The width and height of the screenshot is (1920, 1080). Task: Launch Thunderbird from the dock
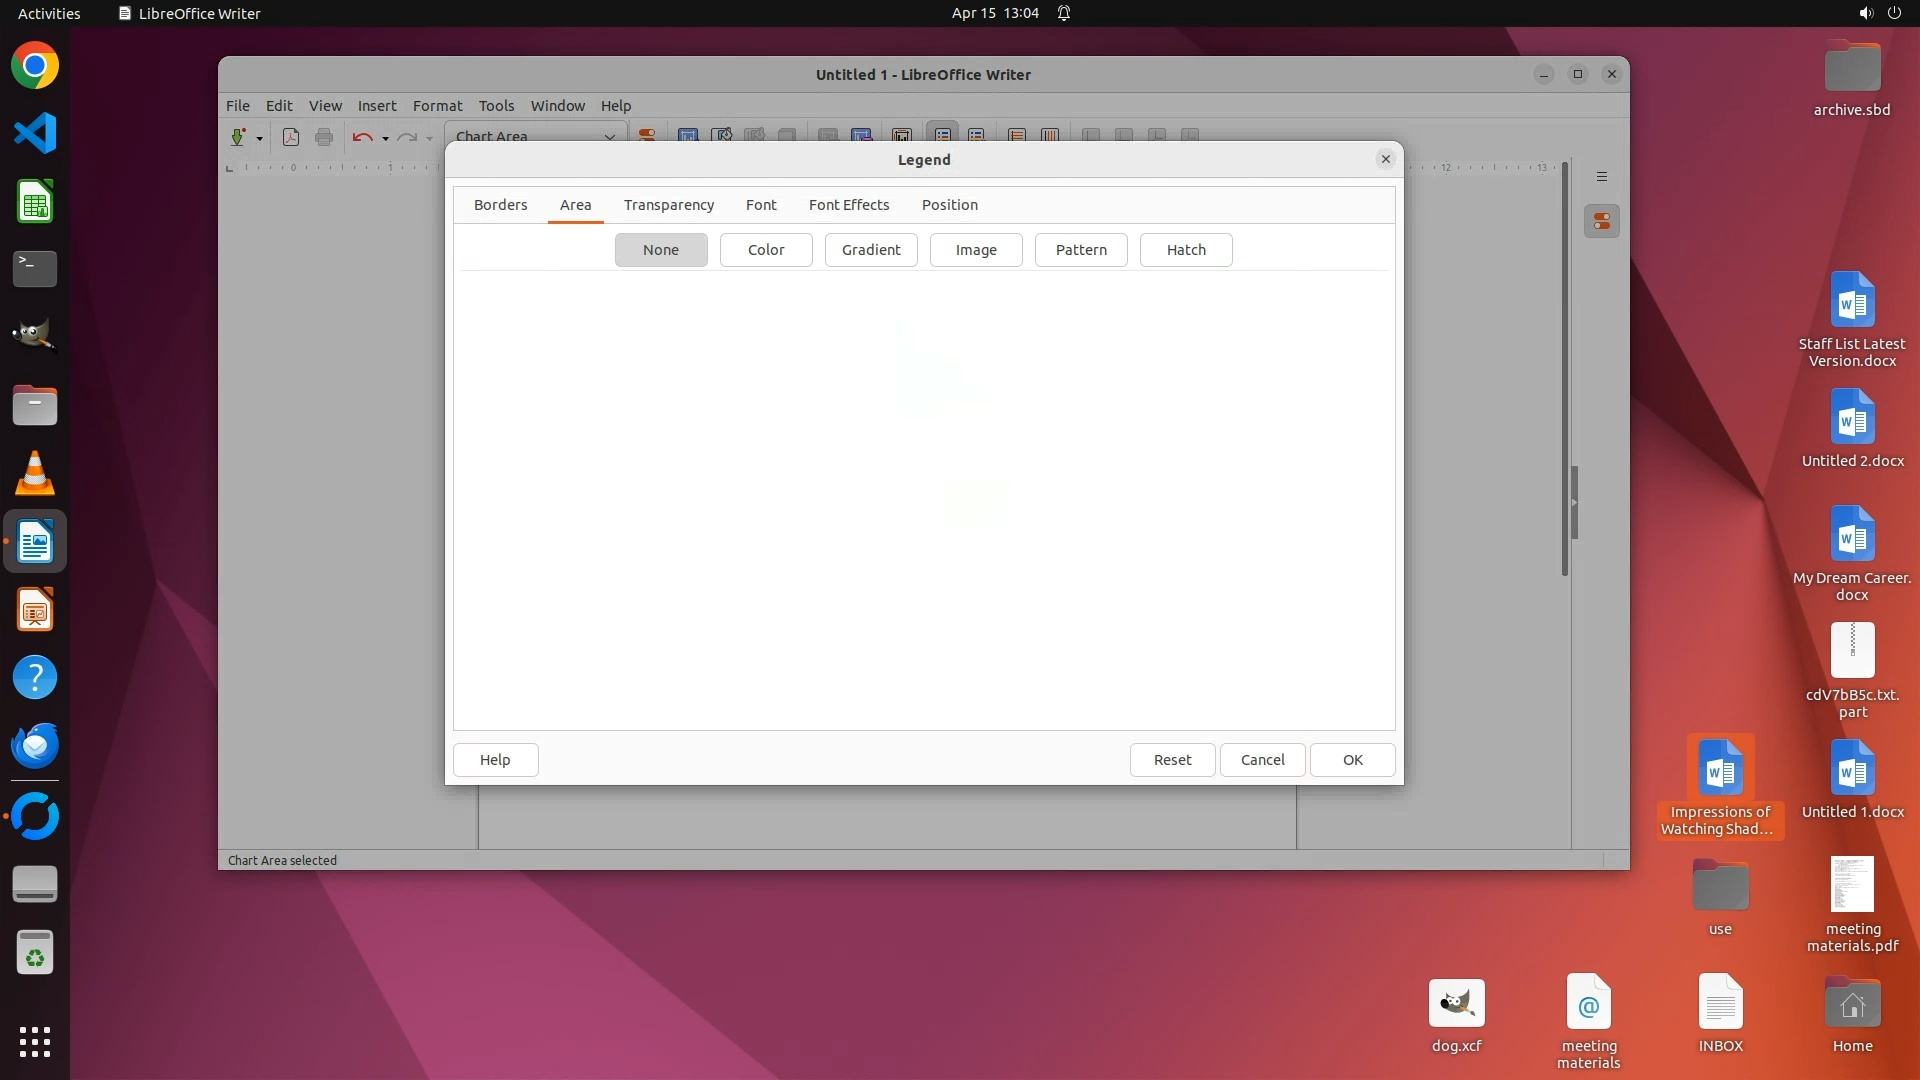pos(35,746)
